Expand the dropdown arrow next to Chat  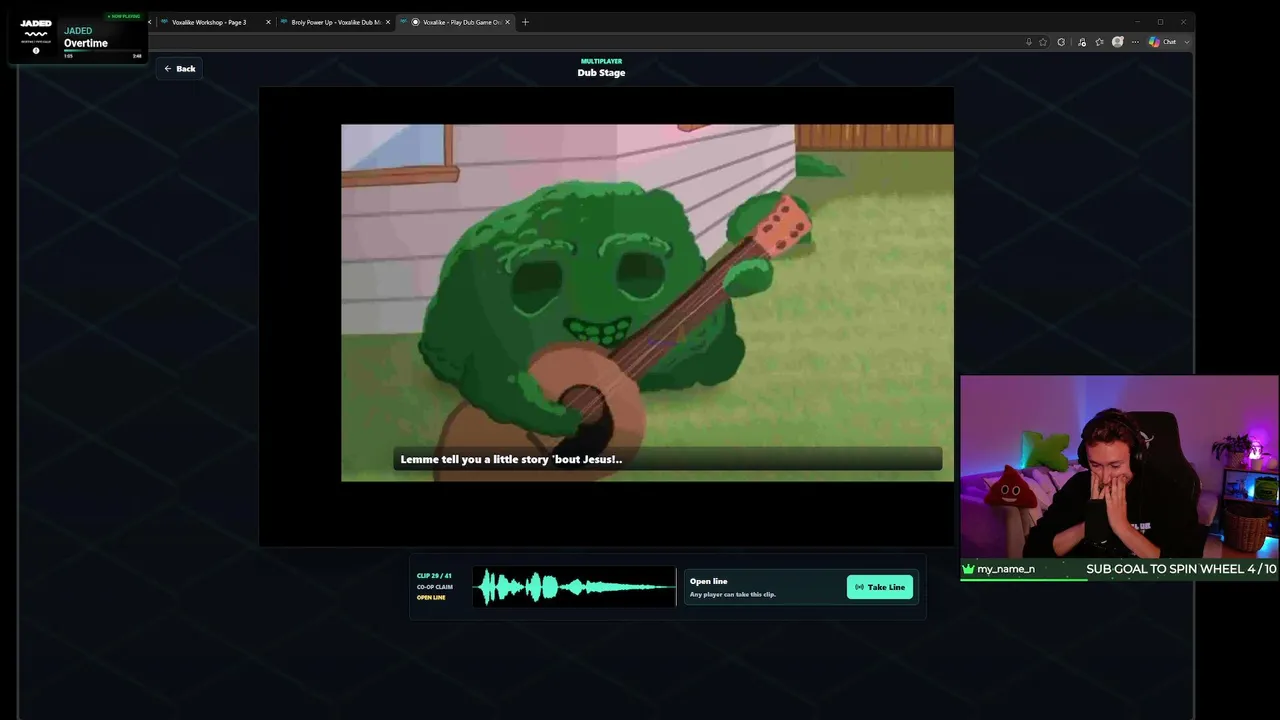(x=1186, y=42)
